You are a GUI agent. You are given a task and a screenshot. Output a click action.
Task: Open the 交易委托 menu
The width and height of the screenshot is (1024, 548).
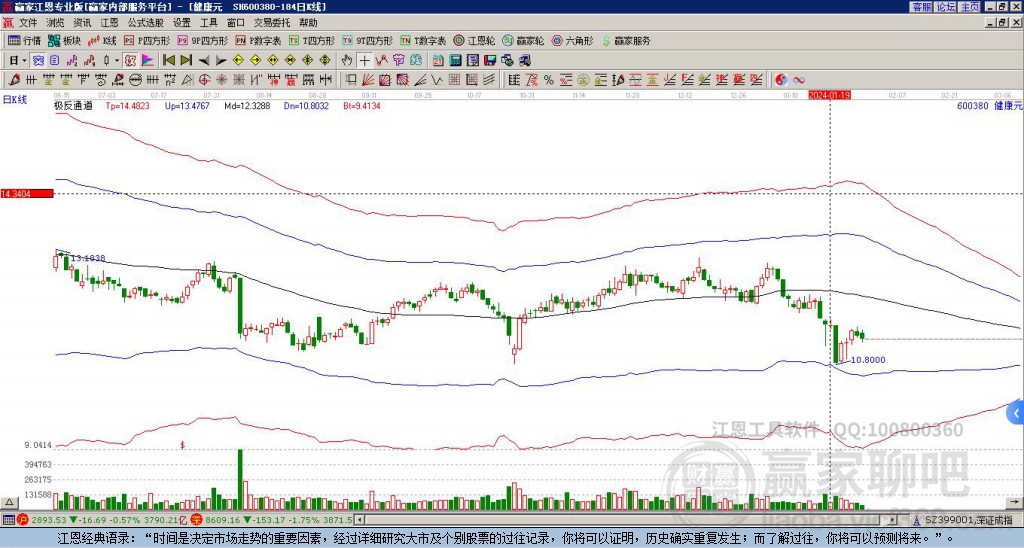(272, 23)
